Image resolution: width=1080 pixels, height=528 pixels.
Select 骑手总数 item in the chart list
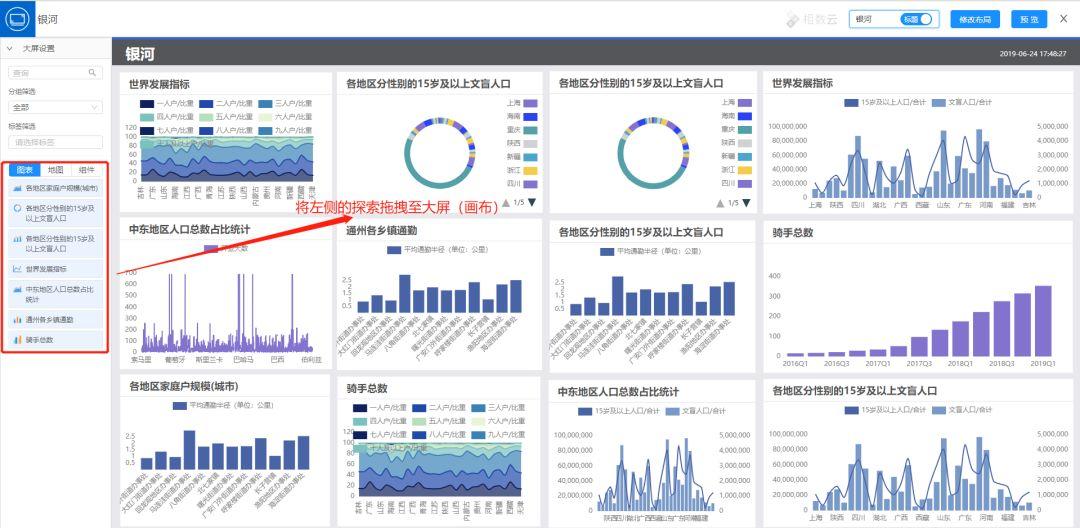(x=56, y=339)
